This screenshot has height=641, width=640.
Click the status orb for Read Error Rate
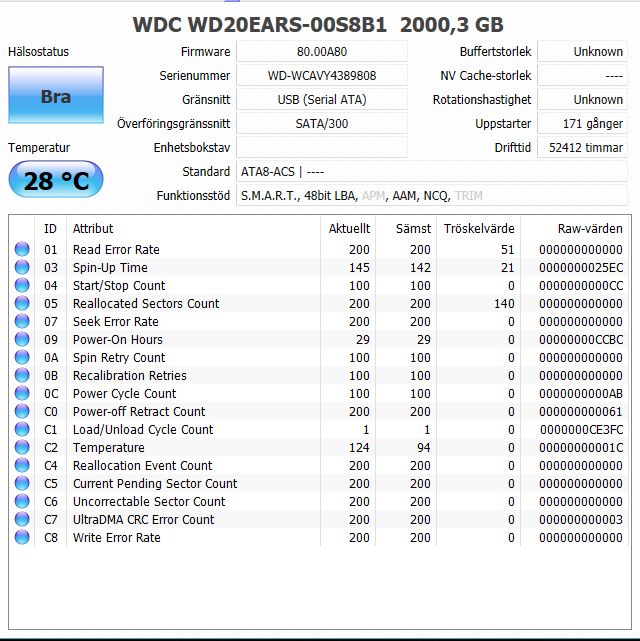point(22,250)
